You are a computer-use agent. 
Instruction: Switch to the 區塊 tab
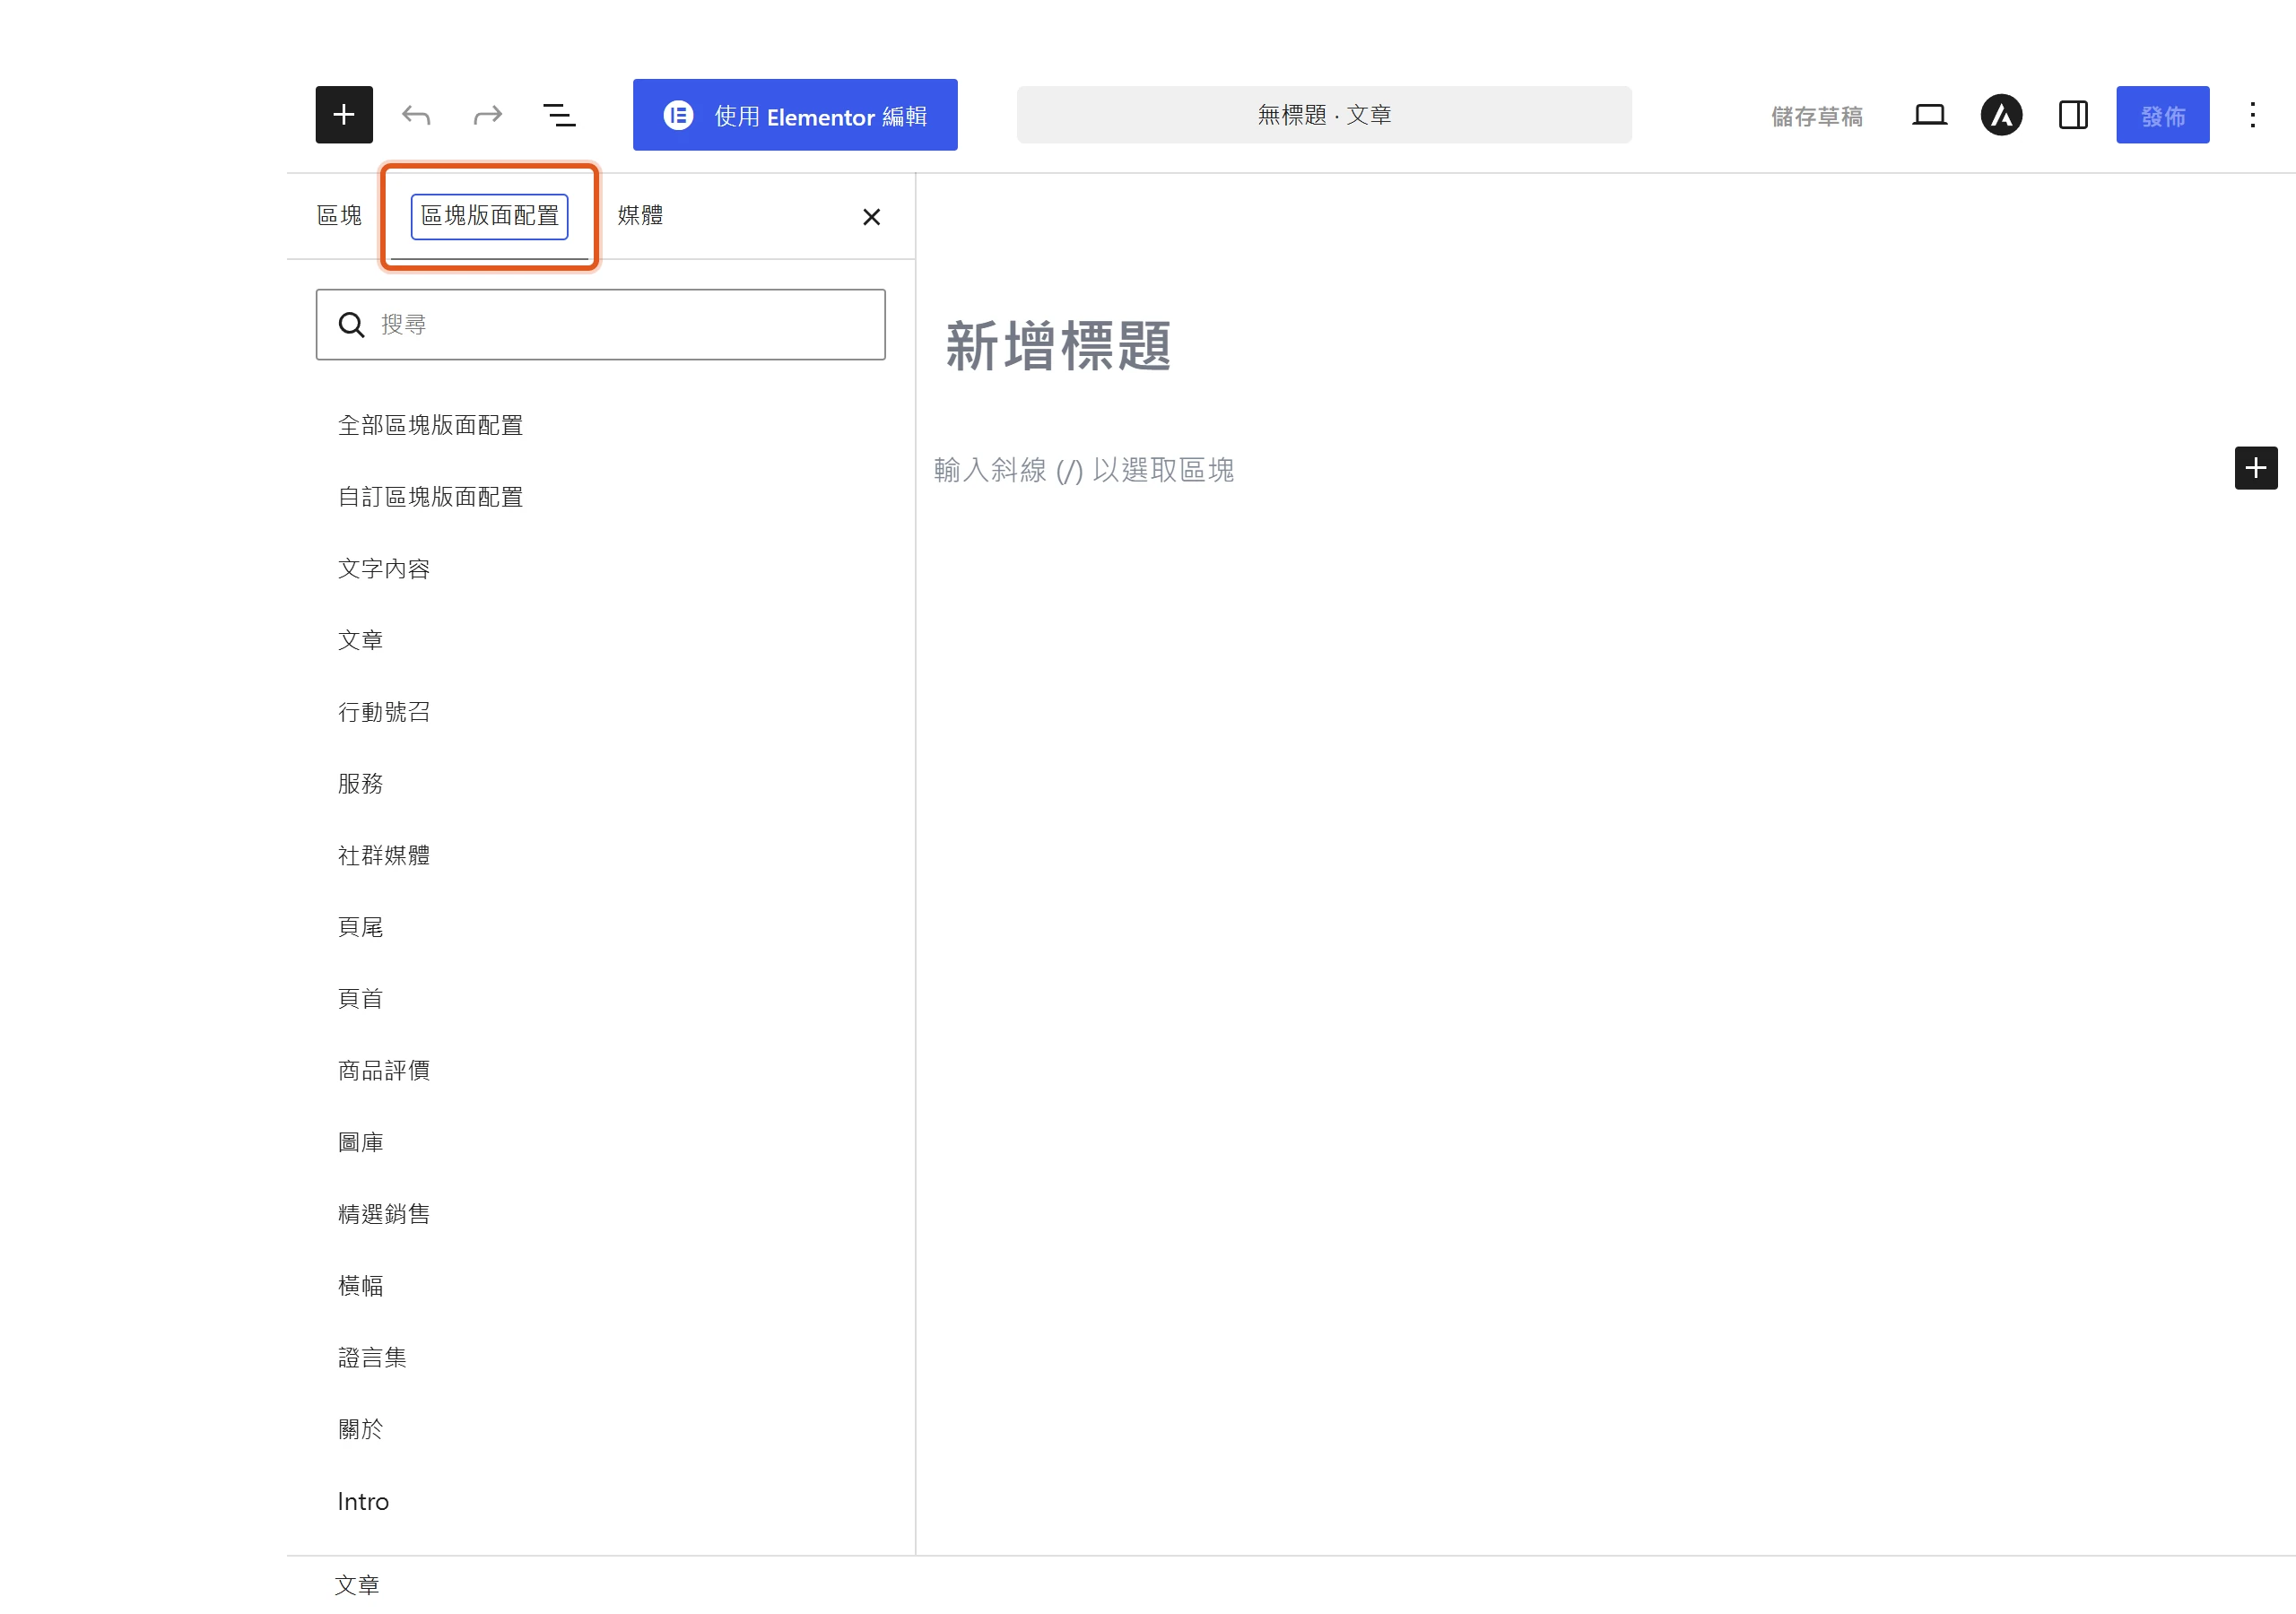[339, 215]
